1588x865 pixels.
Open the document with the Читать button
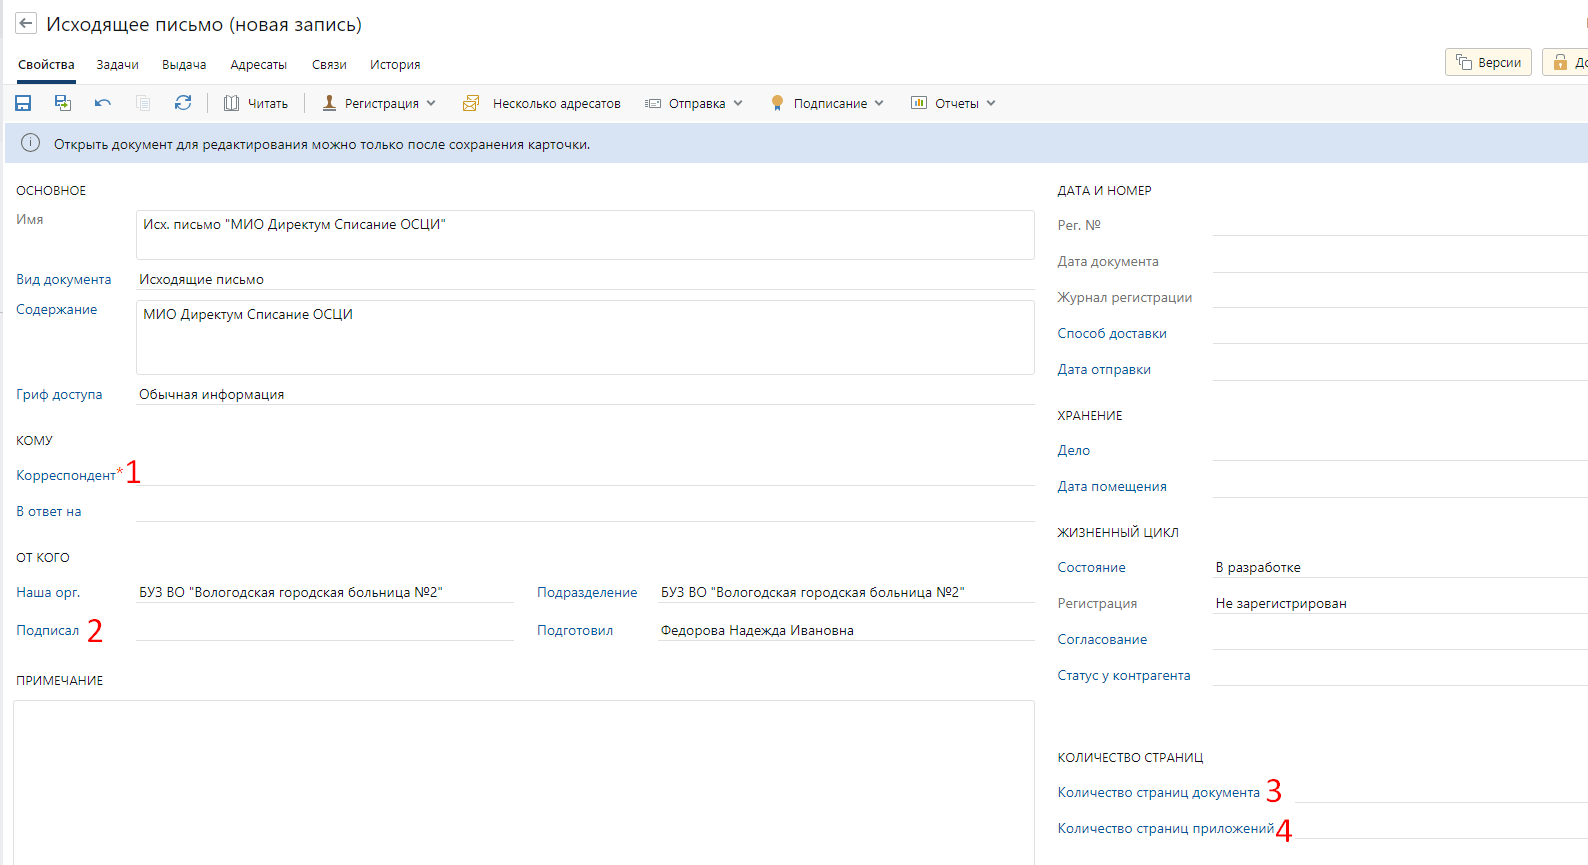coord(256,103)
